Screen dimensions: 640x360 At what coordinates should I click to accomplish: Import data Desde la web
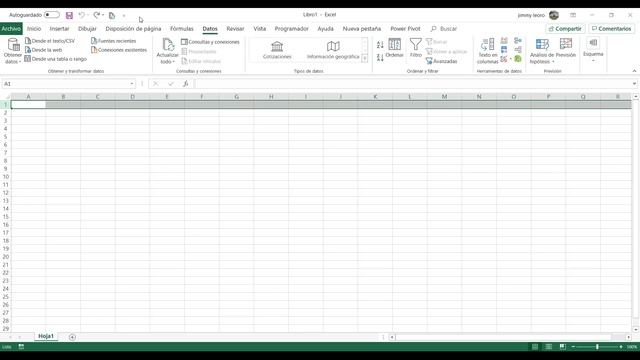point(43,50)
